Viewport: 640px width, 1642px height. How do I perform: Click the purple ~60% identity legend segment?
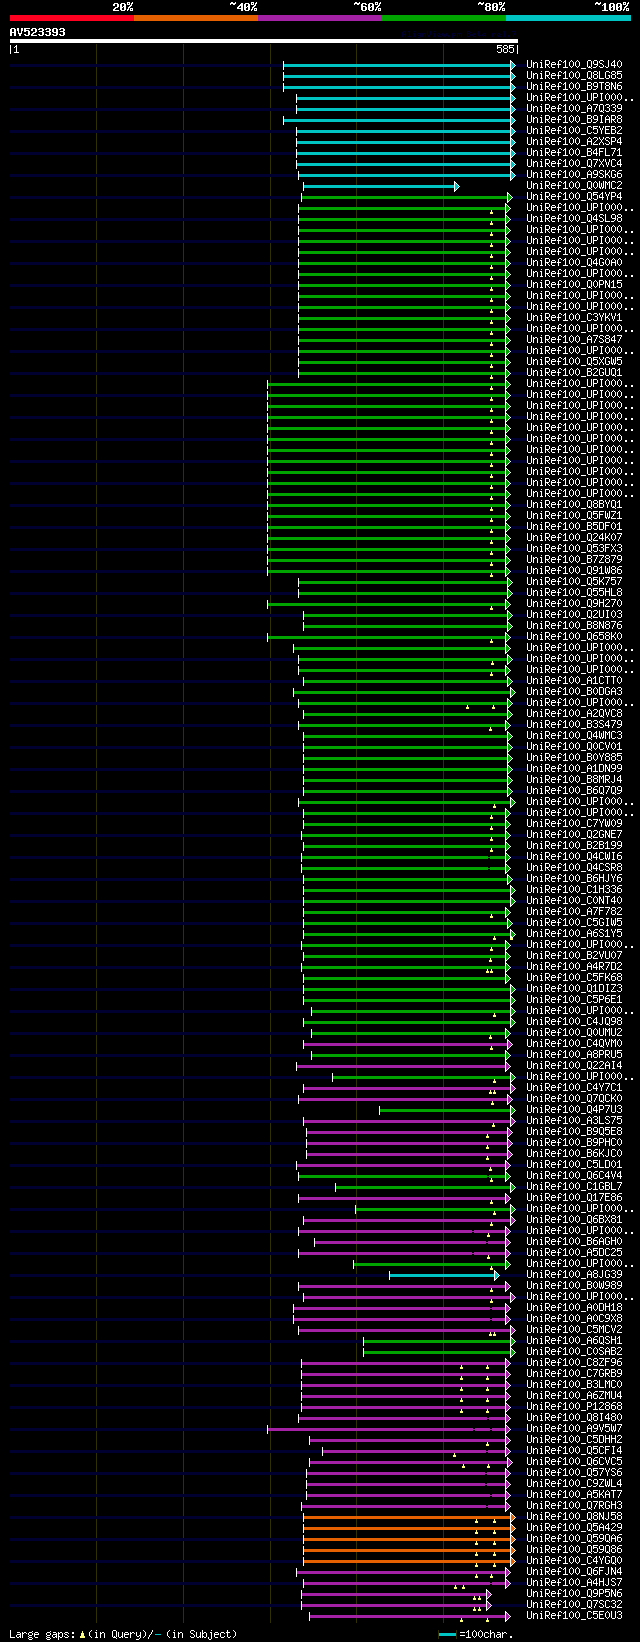tap(320, 18)
